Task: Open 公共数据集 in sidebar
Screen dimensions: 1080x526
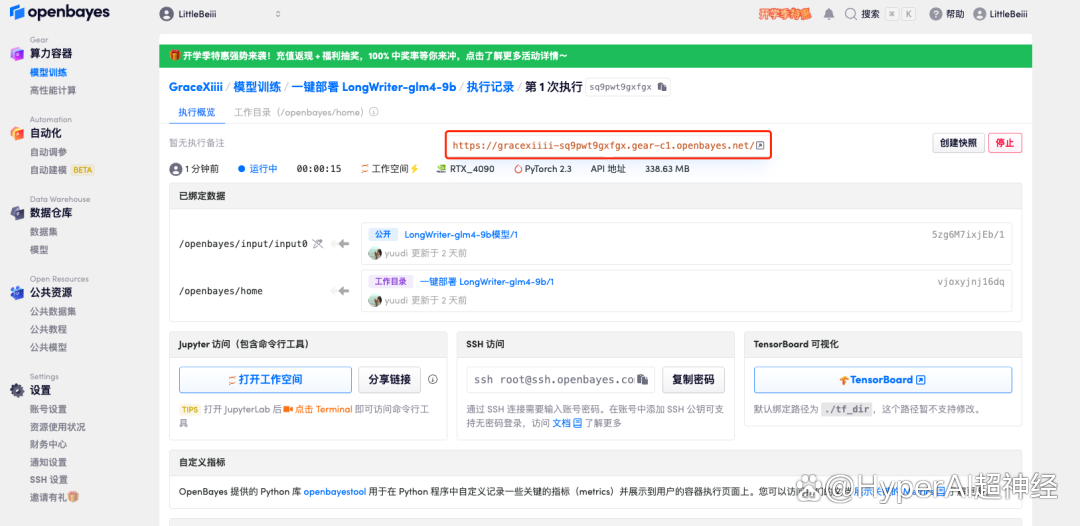Action: [53, 311]
